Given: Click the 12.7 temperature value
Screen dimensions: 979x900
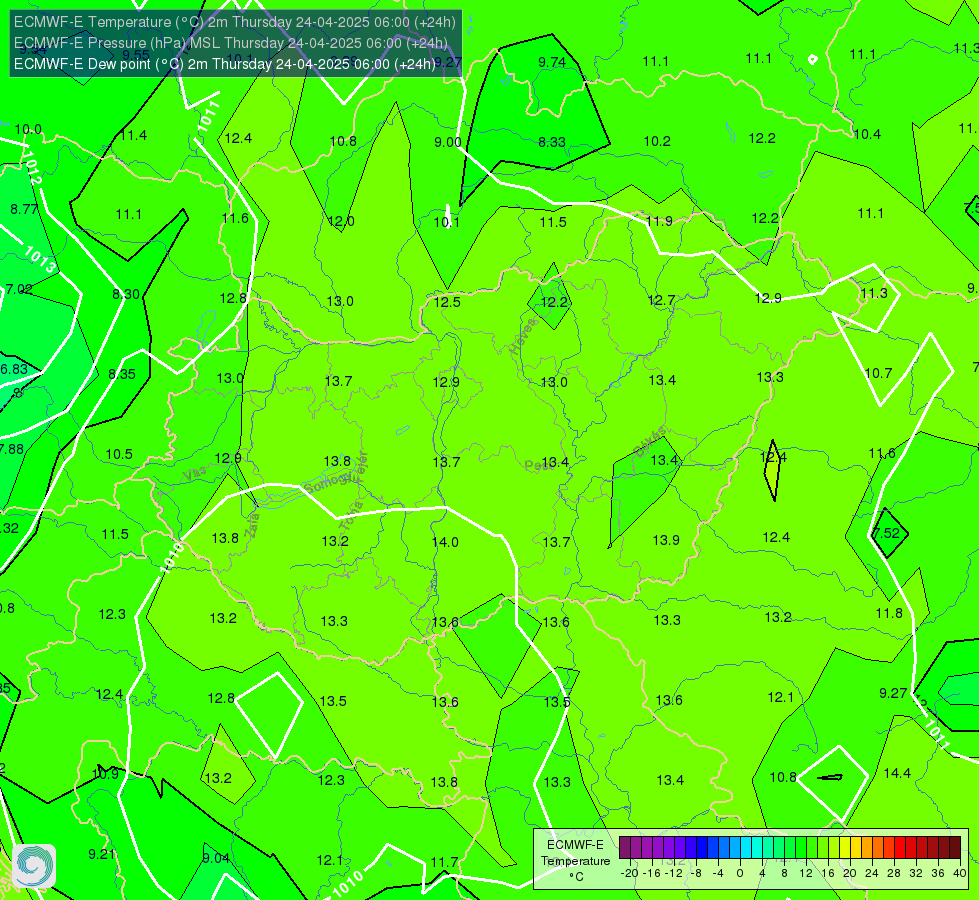Looking at the screenshot, I should pyautogui.click(x=661, y=301).
